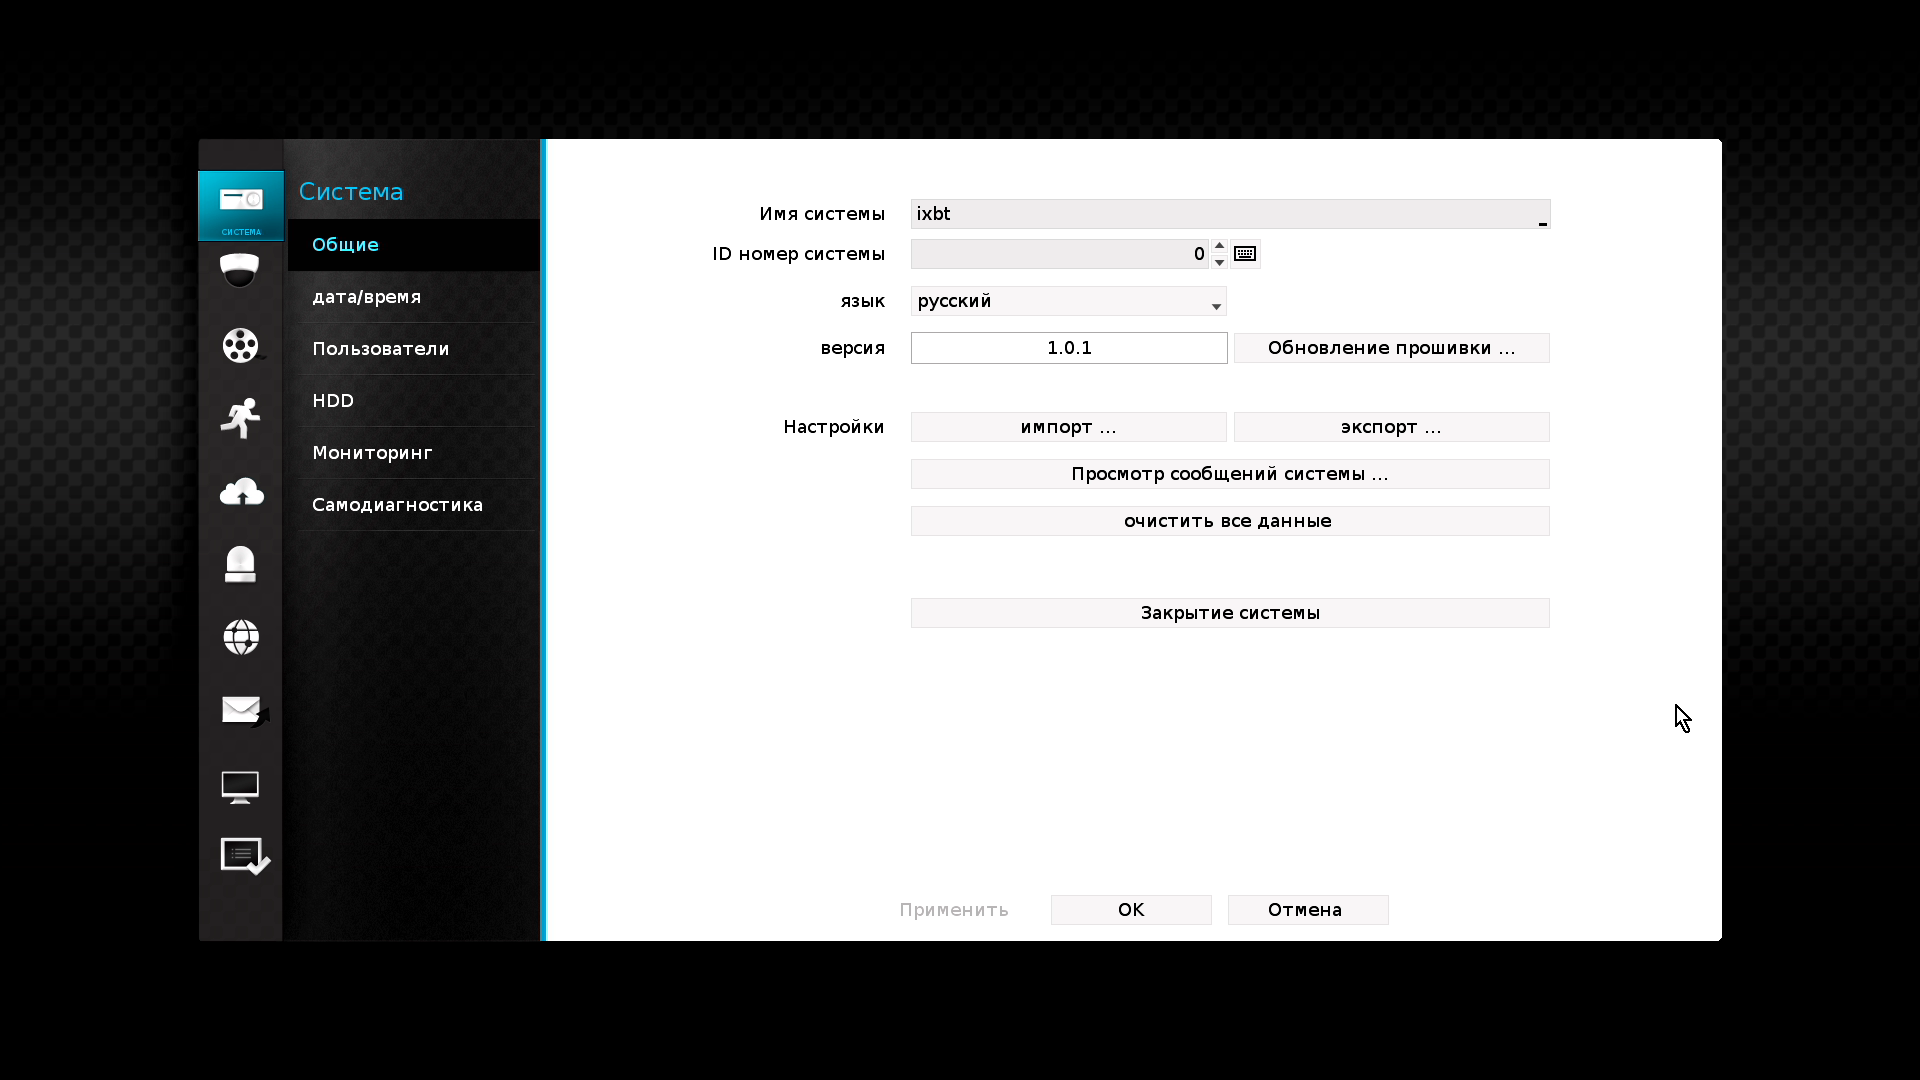Open the alarm siren icon

click(x=240, y=564)
